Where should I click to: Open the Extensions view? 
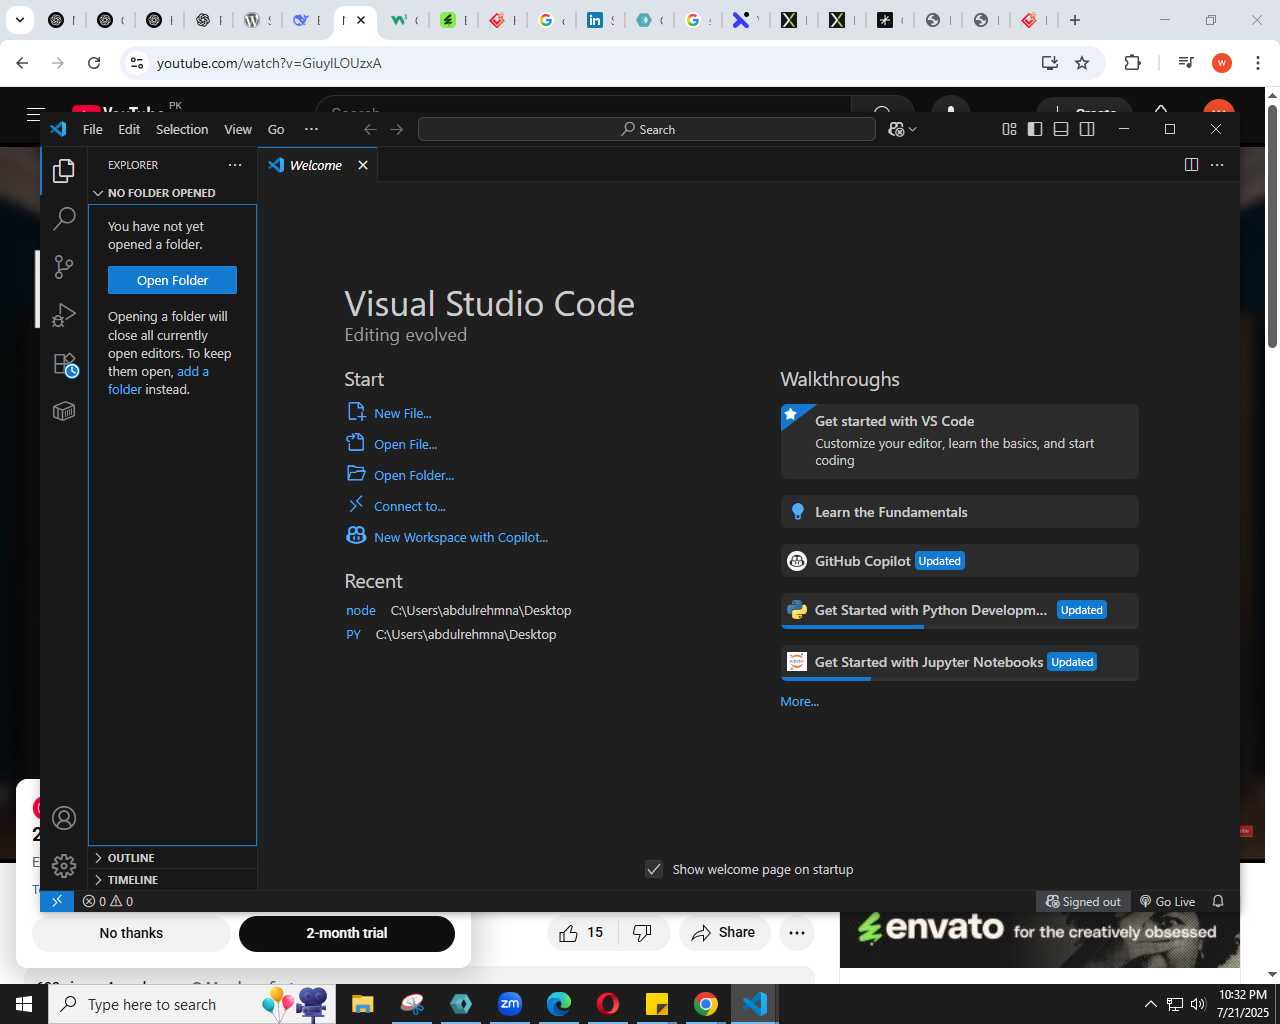point(64,364)
